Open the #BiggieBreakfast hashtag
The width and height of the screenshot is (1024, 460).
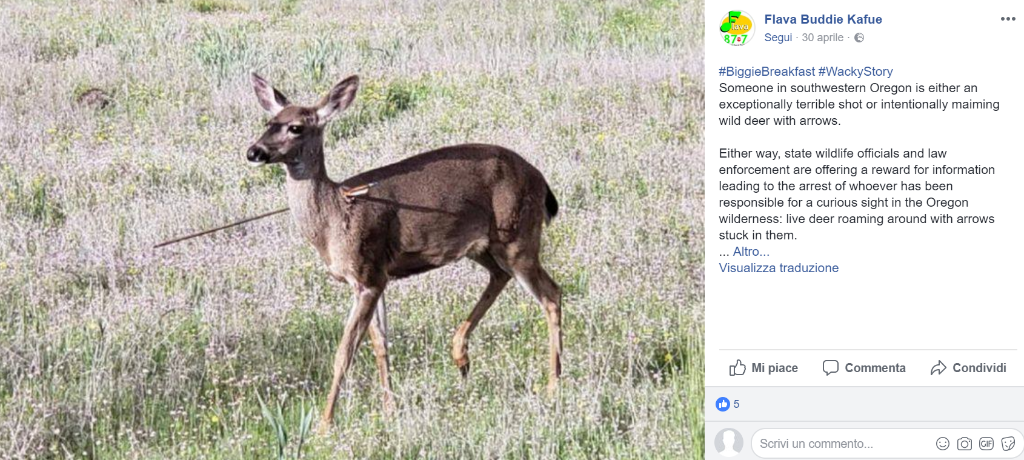click(765, 71)
